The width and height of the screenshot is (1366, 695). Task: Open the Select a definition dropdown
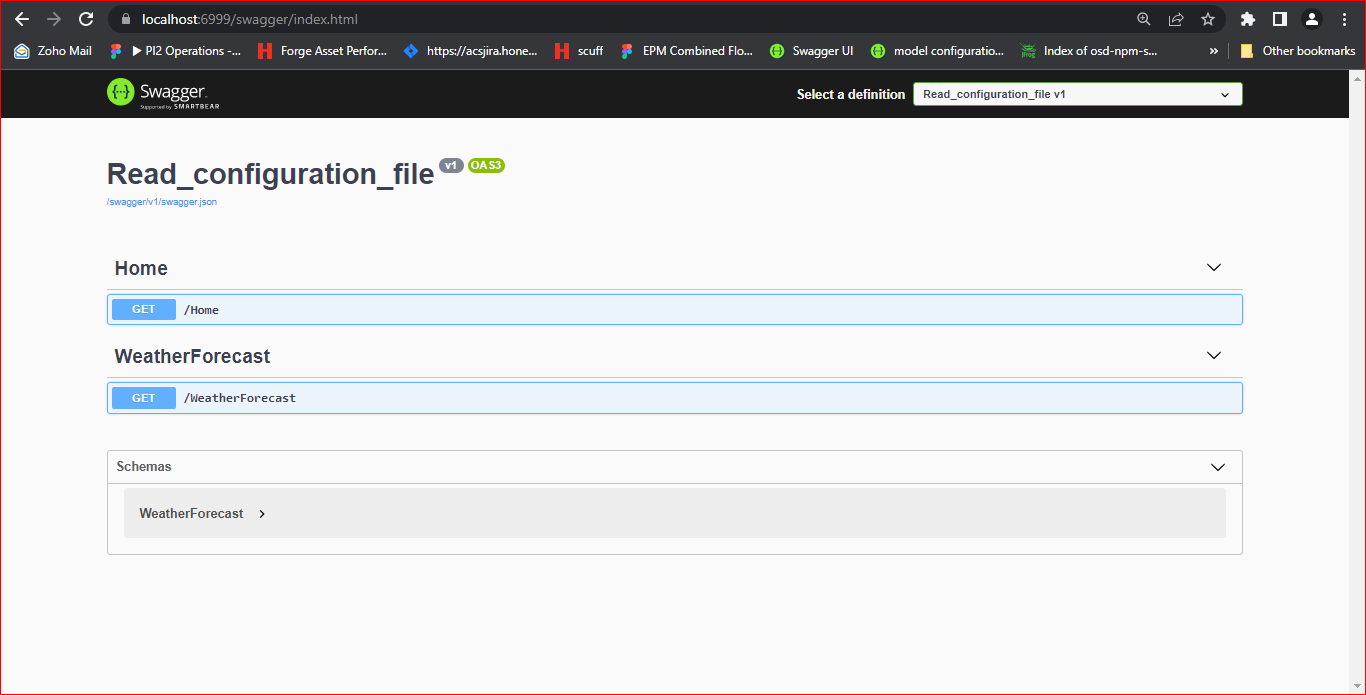(1077, 93)
